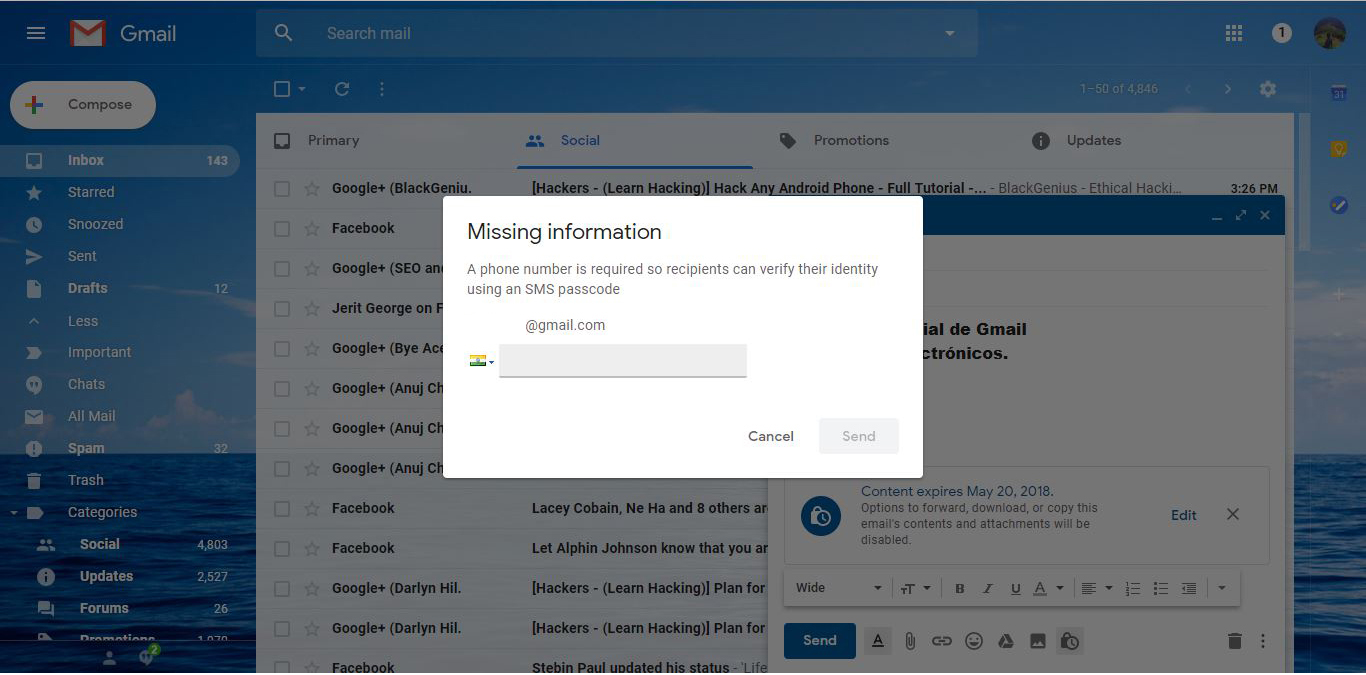Open Keep in the side panel

(x=1338, y=149)
